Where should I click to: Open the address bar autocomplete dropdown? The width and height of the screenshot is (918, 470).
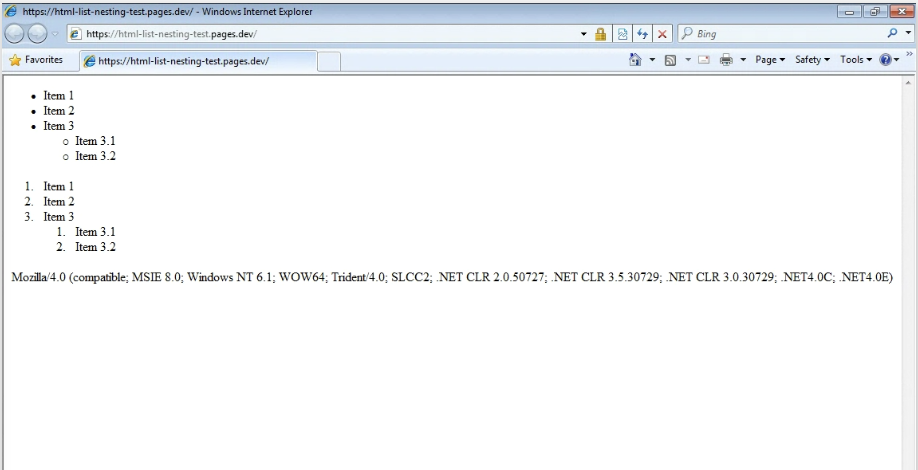pyautogui.click(x=584, y=34)
